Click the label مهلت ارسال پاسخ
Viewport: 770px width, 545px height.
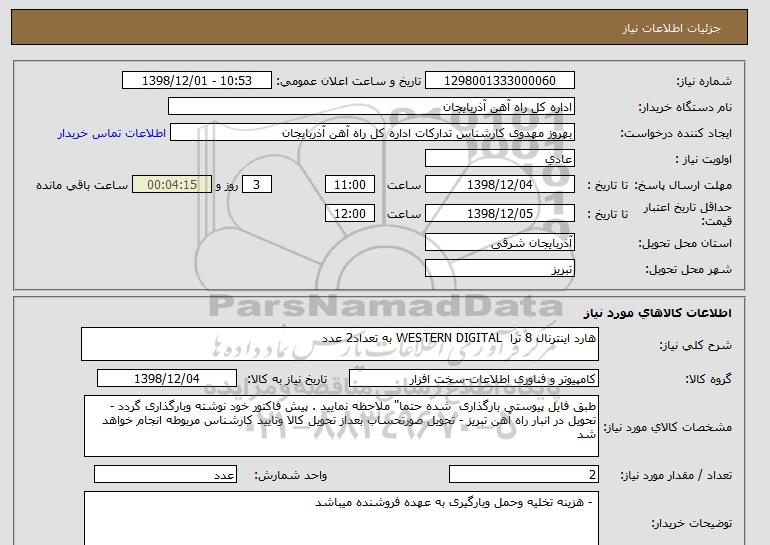click(683, 186)
